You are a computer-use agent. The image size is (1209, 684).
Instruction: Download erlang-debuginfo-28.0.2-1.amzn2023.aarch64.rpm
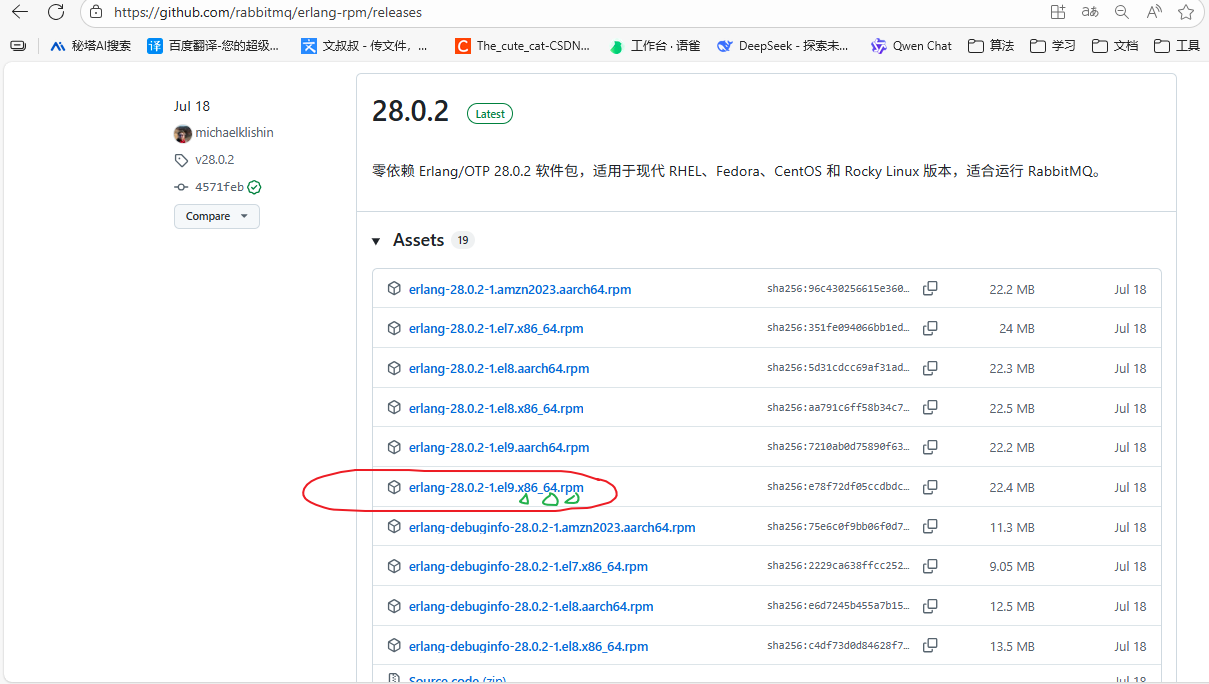coord(552,527)
